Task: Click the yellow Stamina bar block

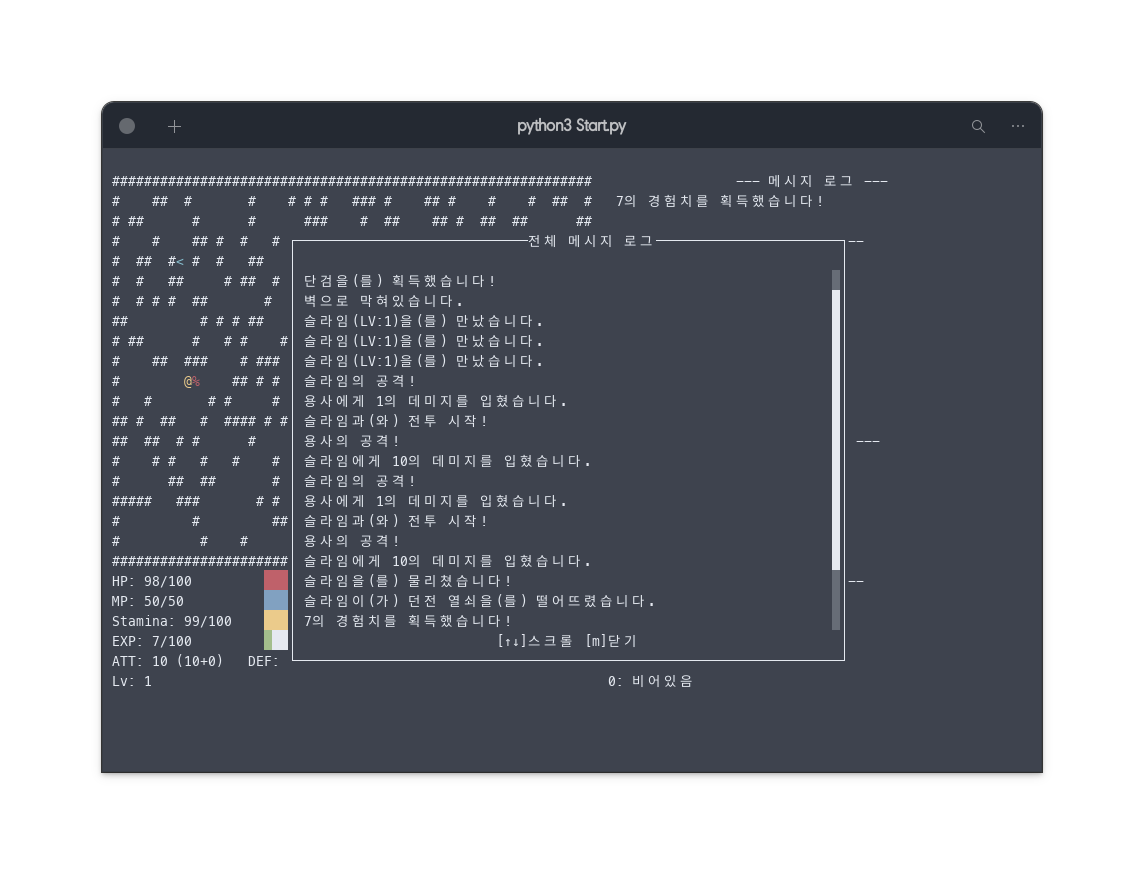Action: [x=276, y=620]
